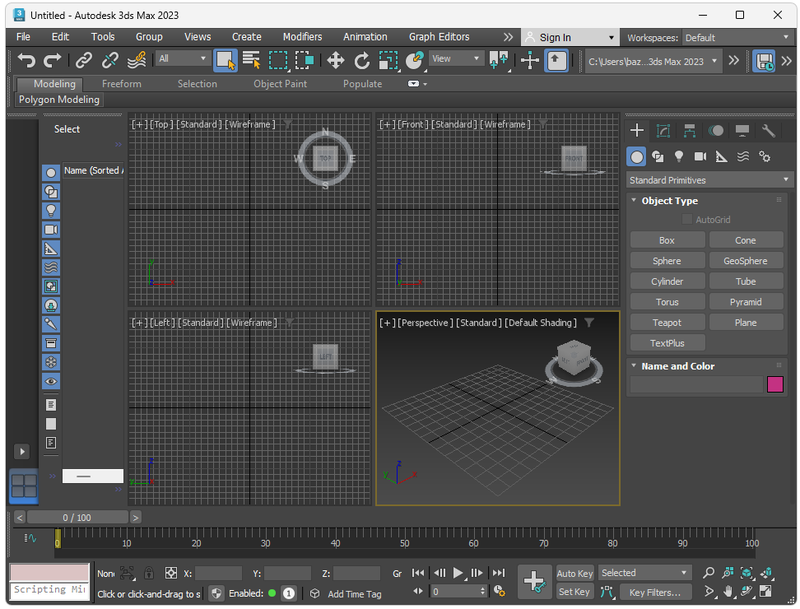Click the Undo arrow in the main toolbar
800x609 pixels.
click(x=26, y=61)
